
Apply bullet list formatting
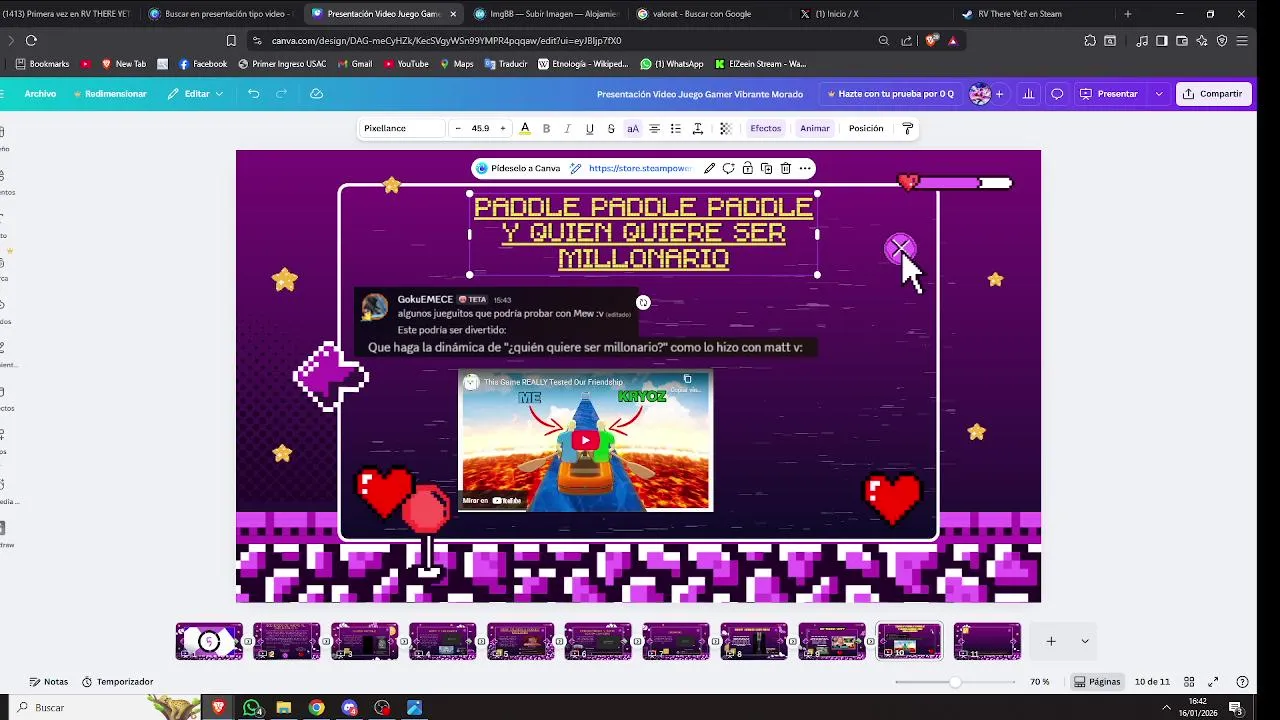click(x=676, y=128)
